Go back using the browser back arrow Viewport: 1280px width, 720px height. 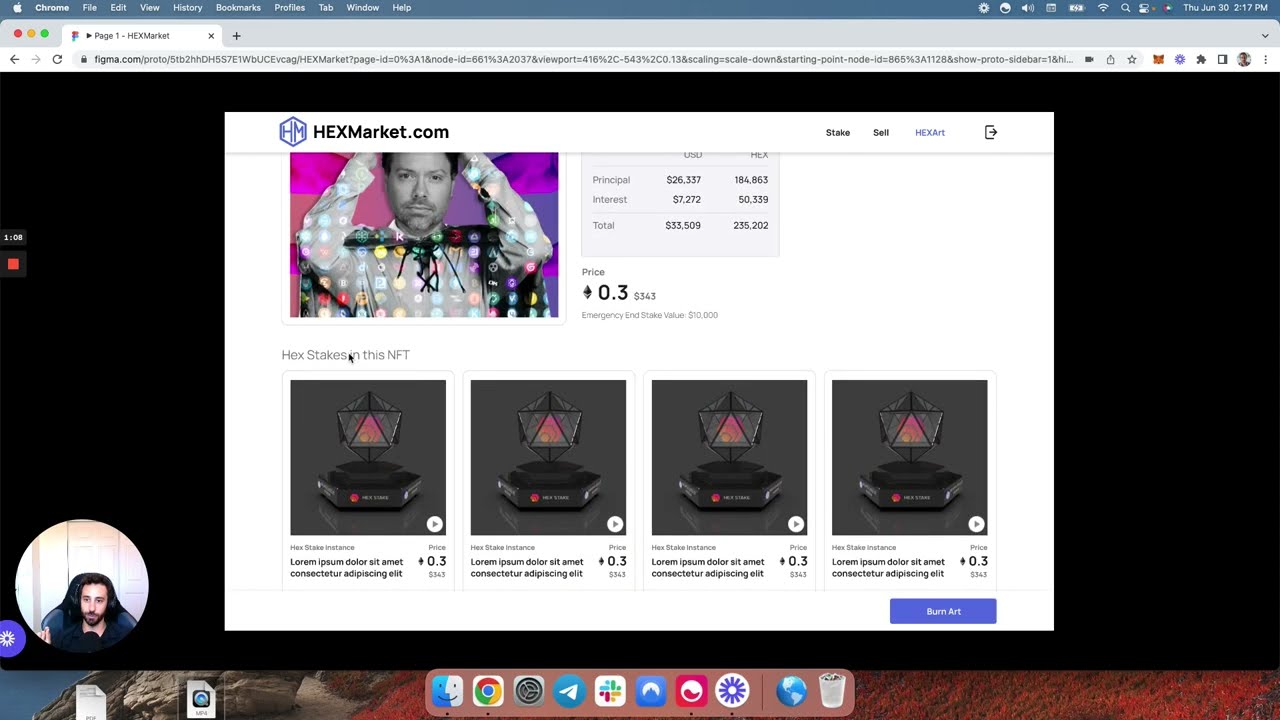14,59
